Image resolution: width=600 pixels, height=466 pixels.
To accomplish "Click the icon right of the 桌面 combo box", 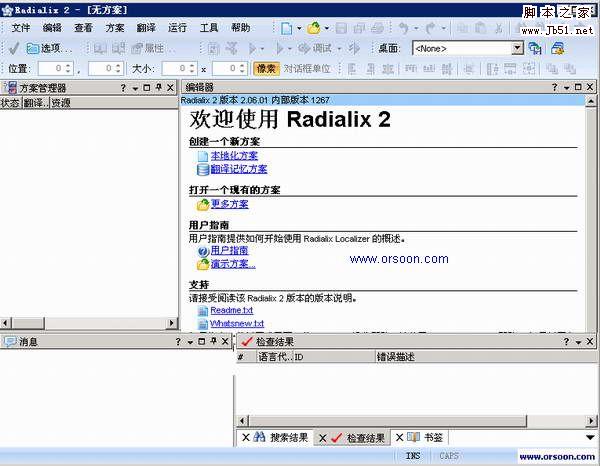I will point(535,48).
